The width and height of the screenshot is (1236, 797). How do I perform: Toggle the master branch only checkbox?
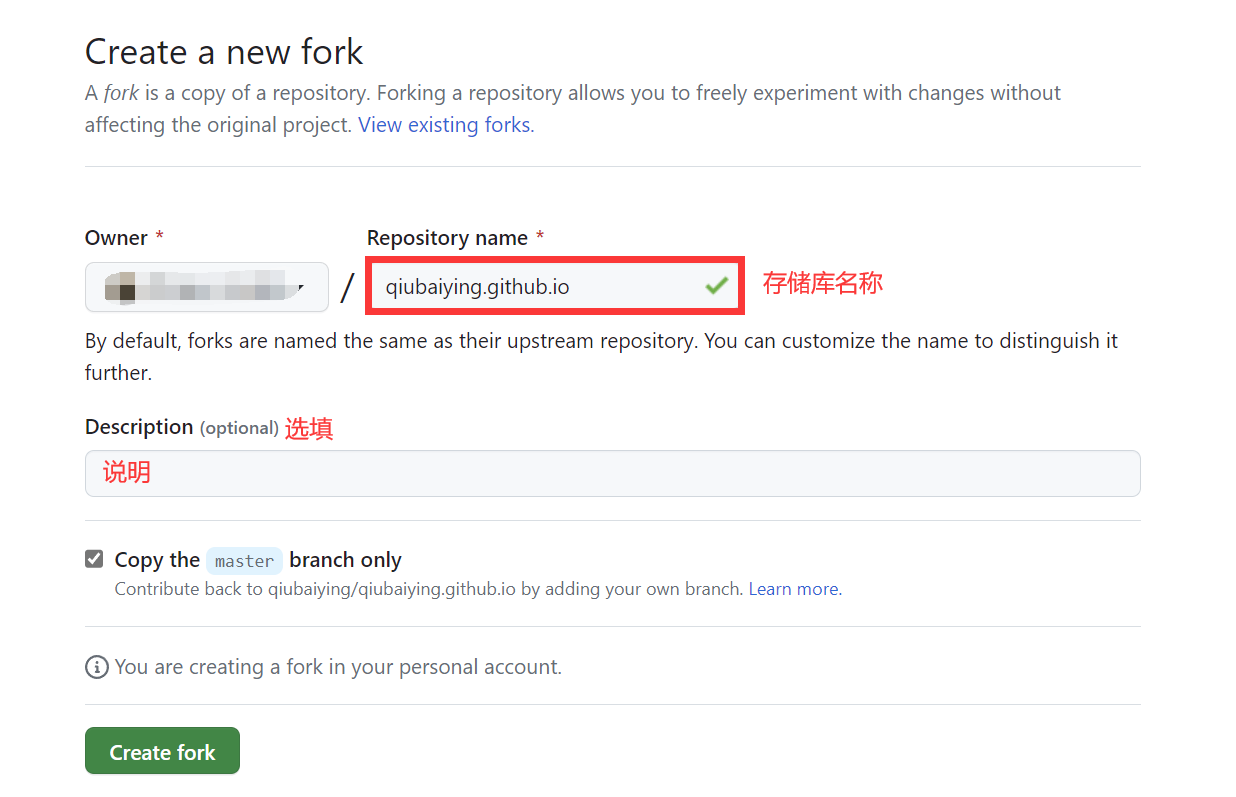point(94,559)
